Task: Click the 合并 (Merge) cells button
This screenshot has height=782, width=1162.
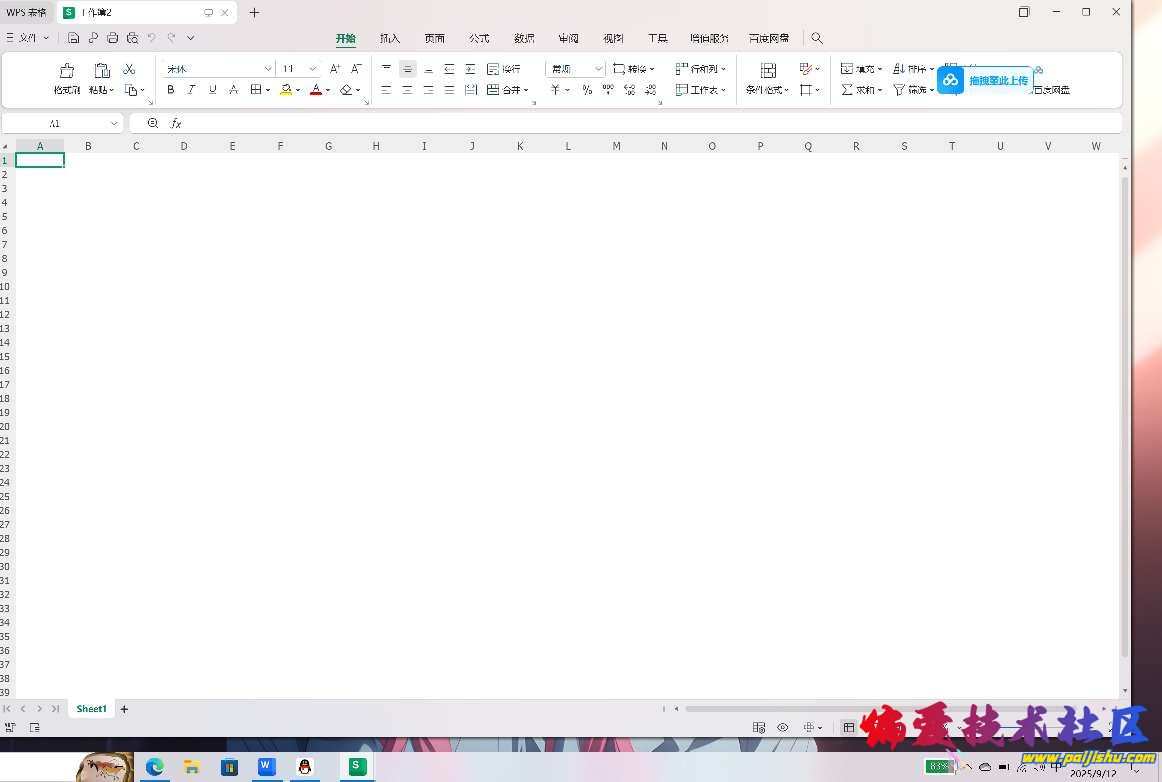Action: (507, 90)
